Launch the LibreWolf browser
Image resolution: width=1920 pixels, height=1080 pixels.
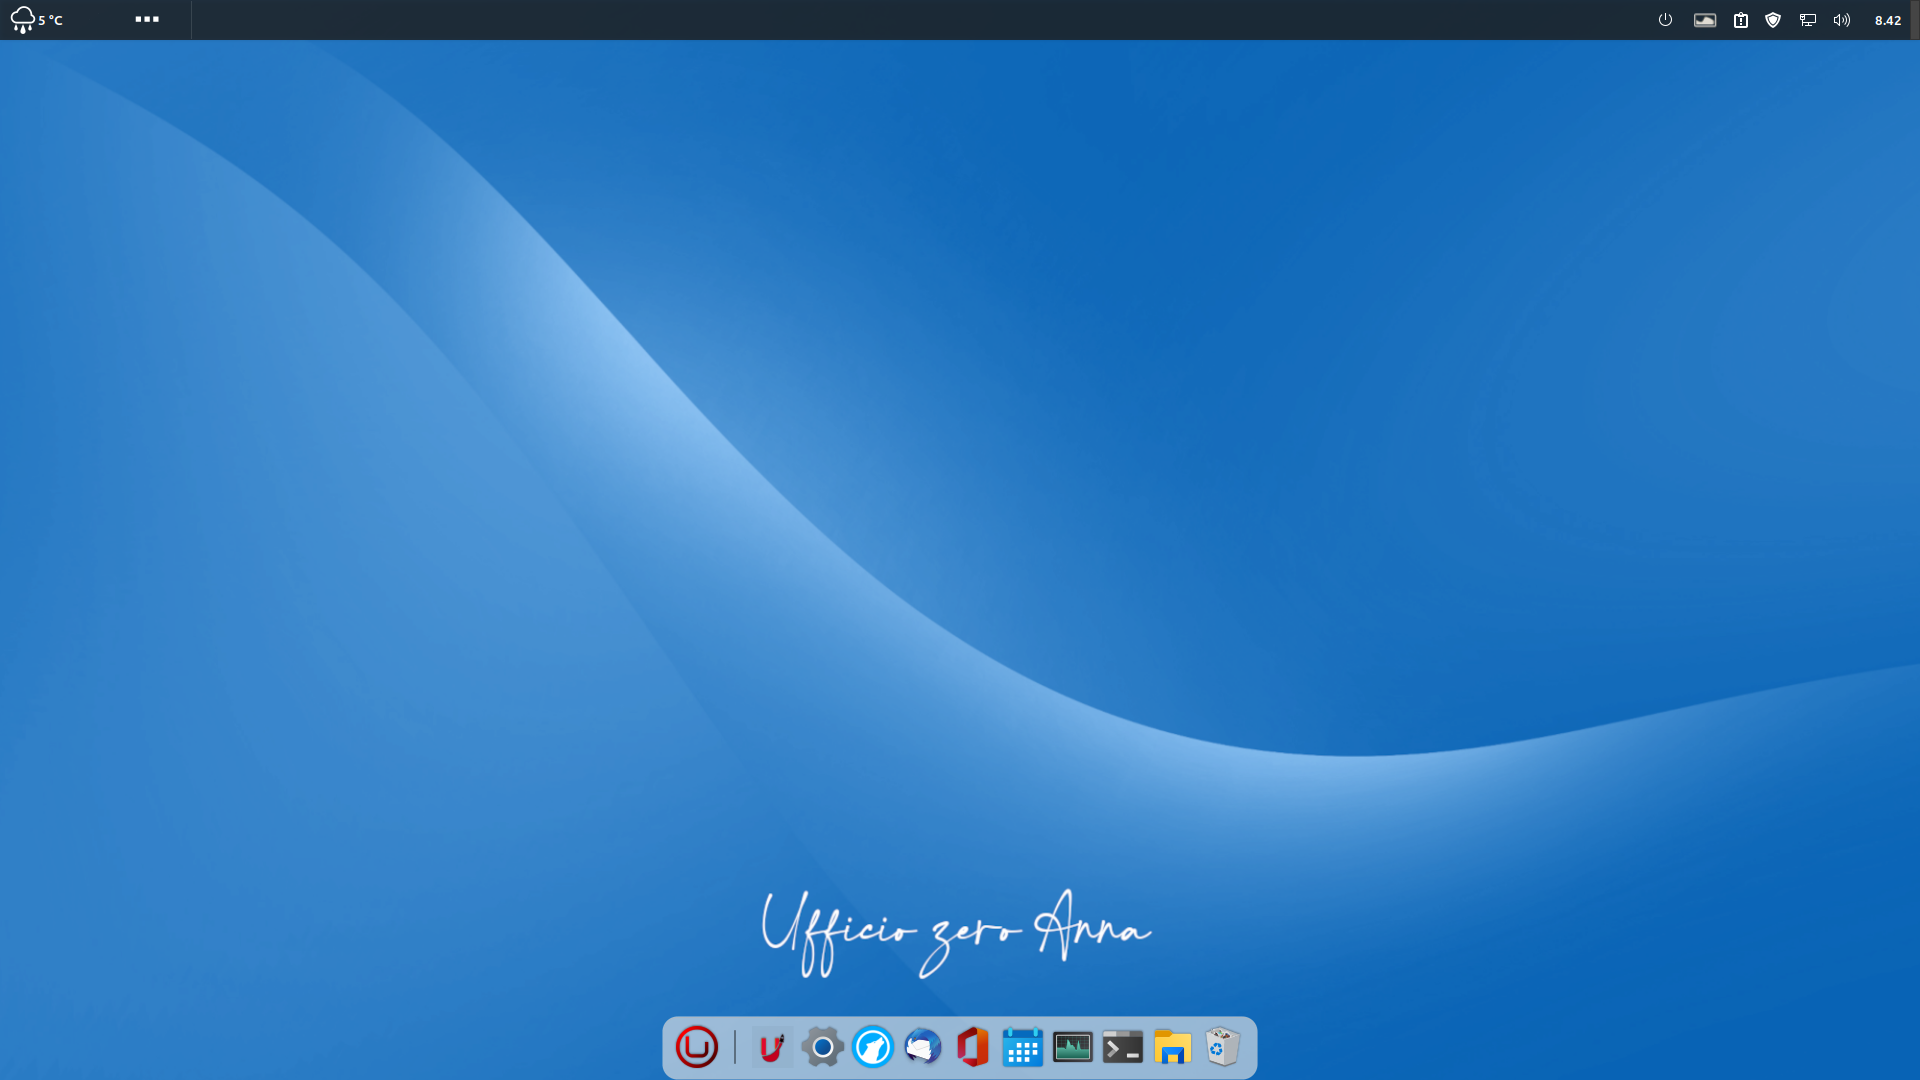(873, 1047)
